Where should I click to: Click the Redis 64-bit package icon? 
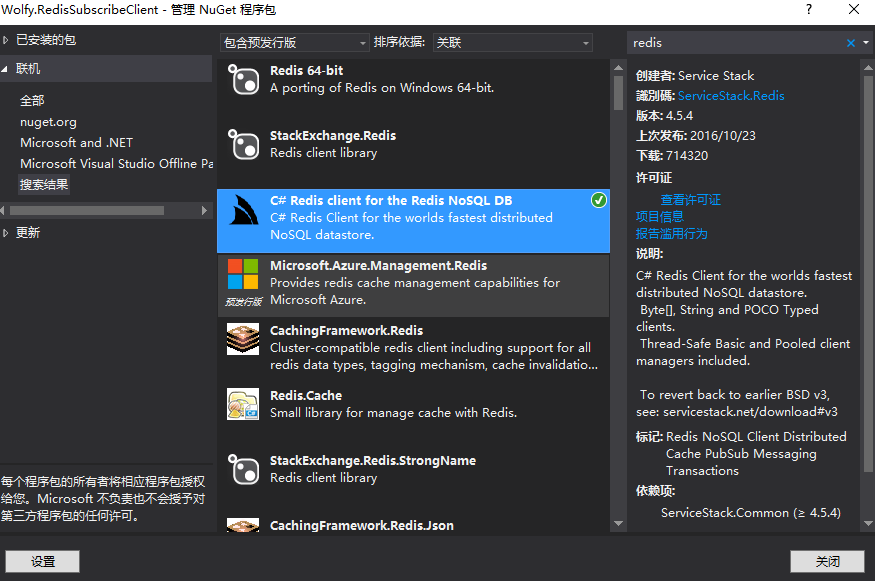click(243, 79)
